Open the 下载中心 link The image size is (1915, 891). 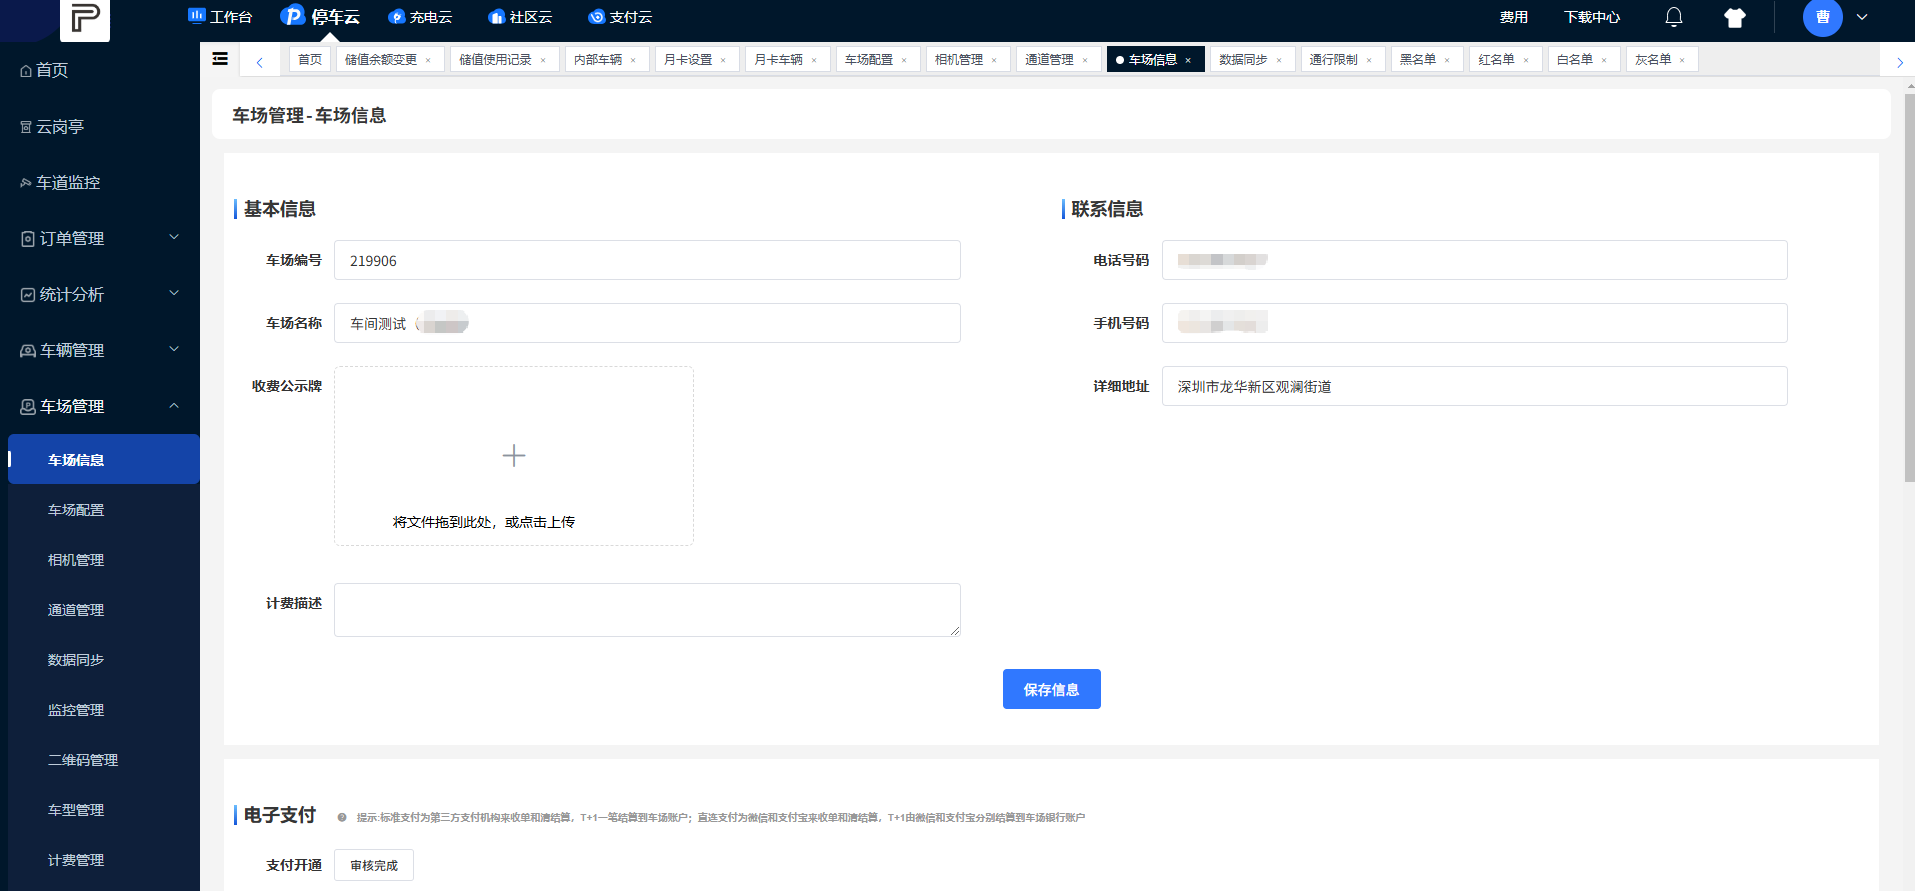click(1592, 17)
